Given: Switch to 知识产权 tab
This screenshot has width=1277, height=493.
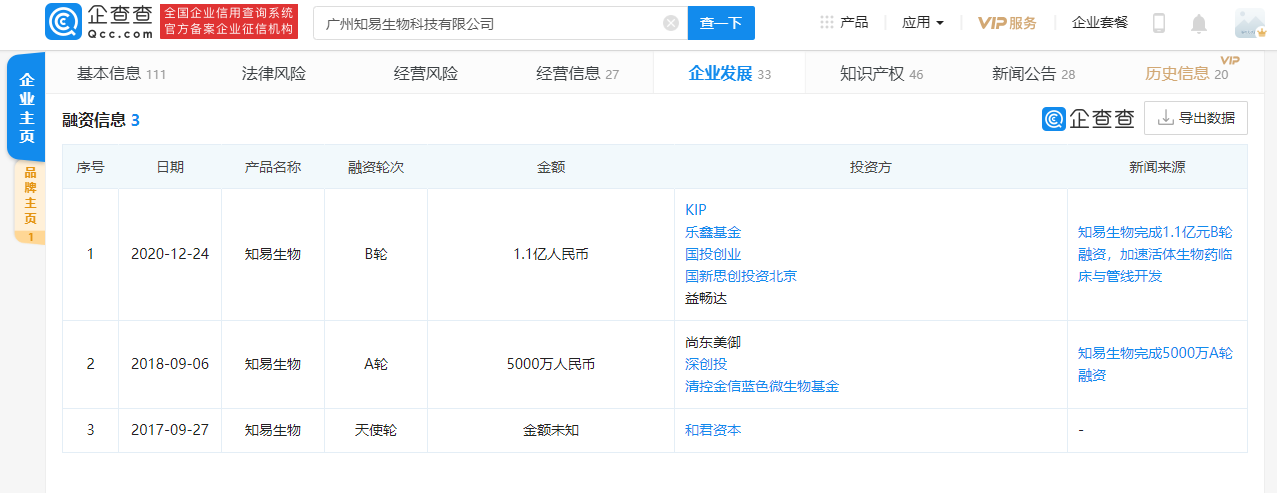Looking at the screenshot, I should tap(882, 73).
